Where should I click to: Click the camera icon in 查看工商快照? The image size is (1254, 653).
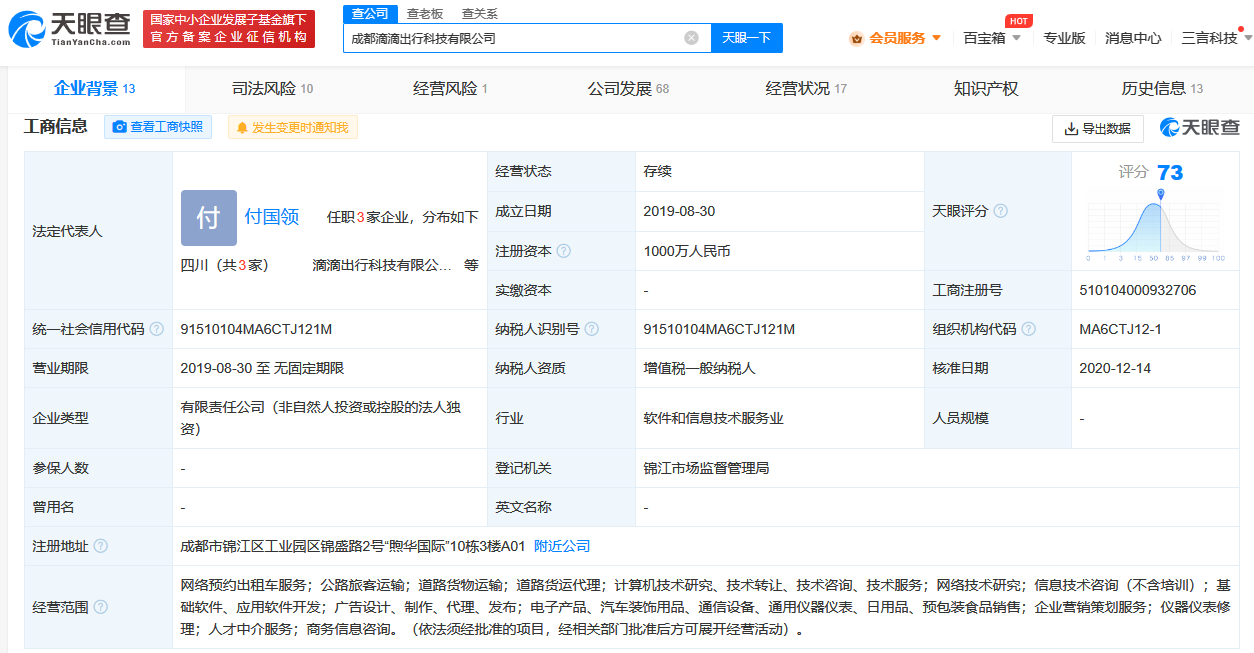tap(120, 127)
